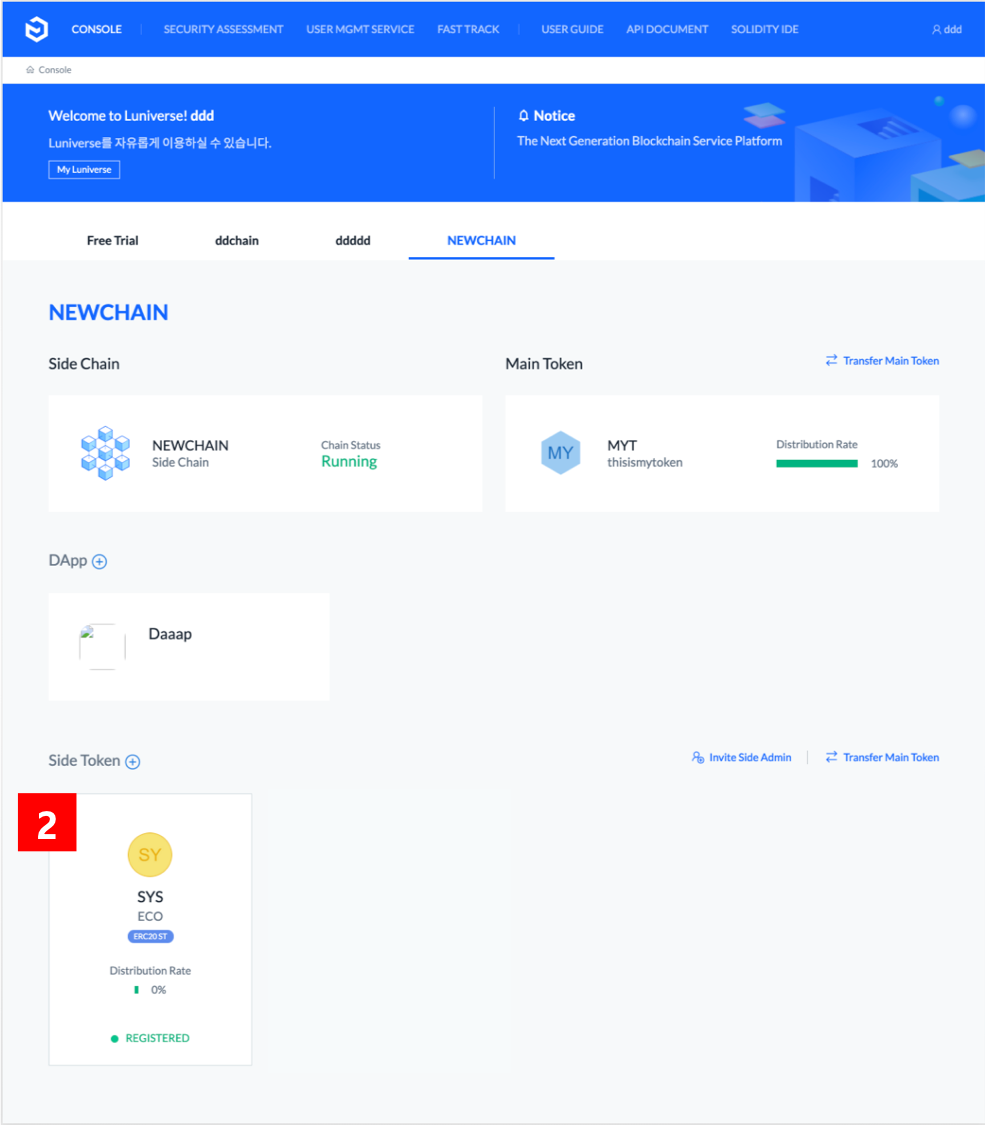Click the ERC20 ST badge

point(150,936)
